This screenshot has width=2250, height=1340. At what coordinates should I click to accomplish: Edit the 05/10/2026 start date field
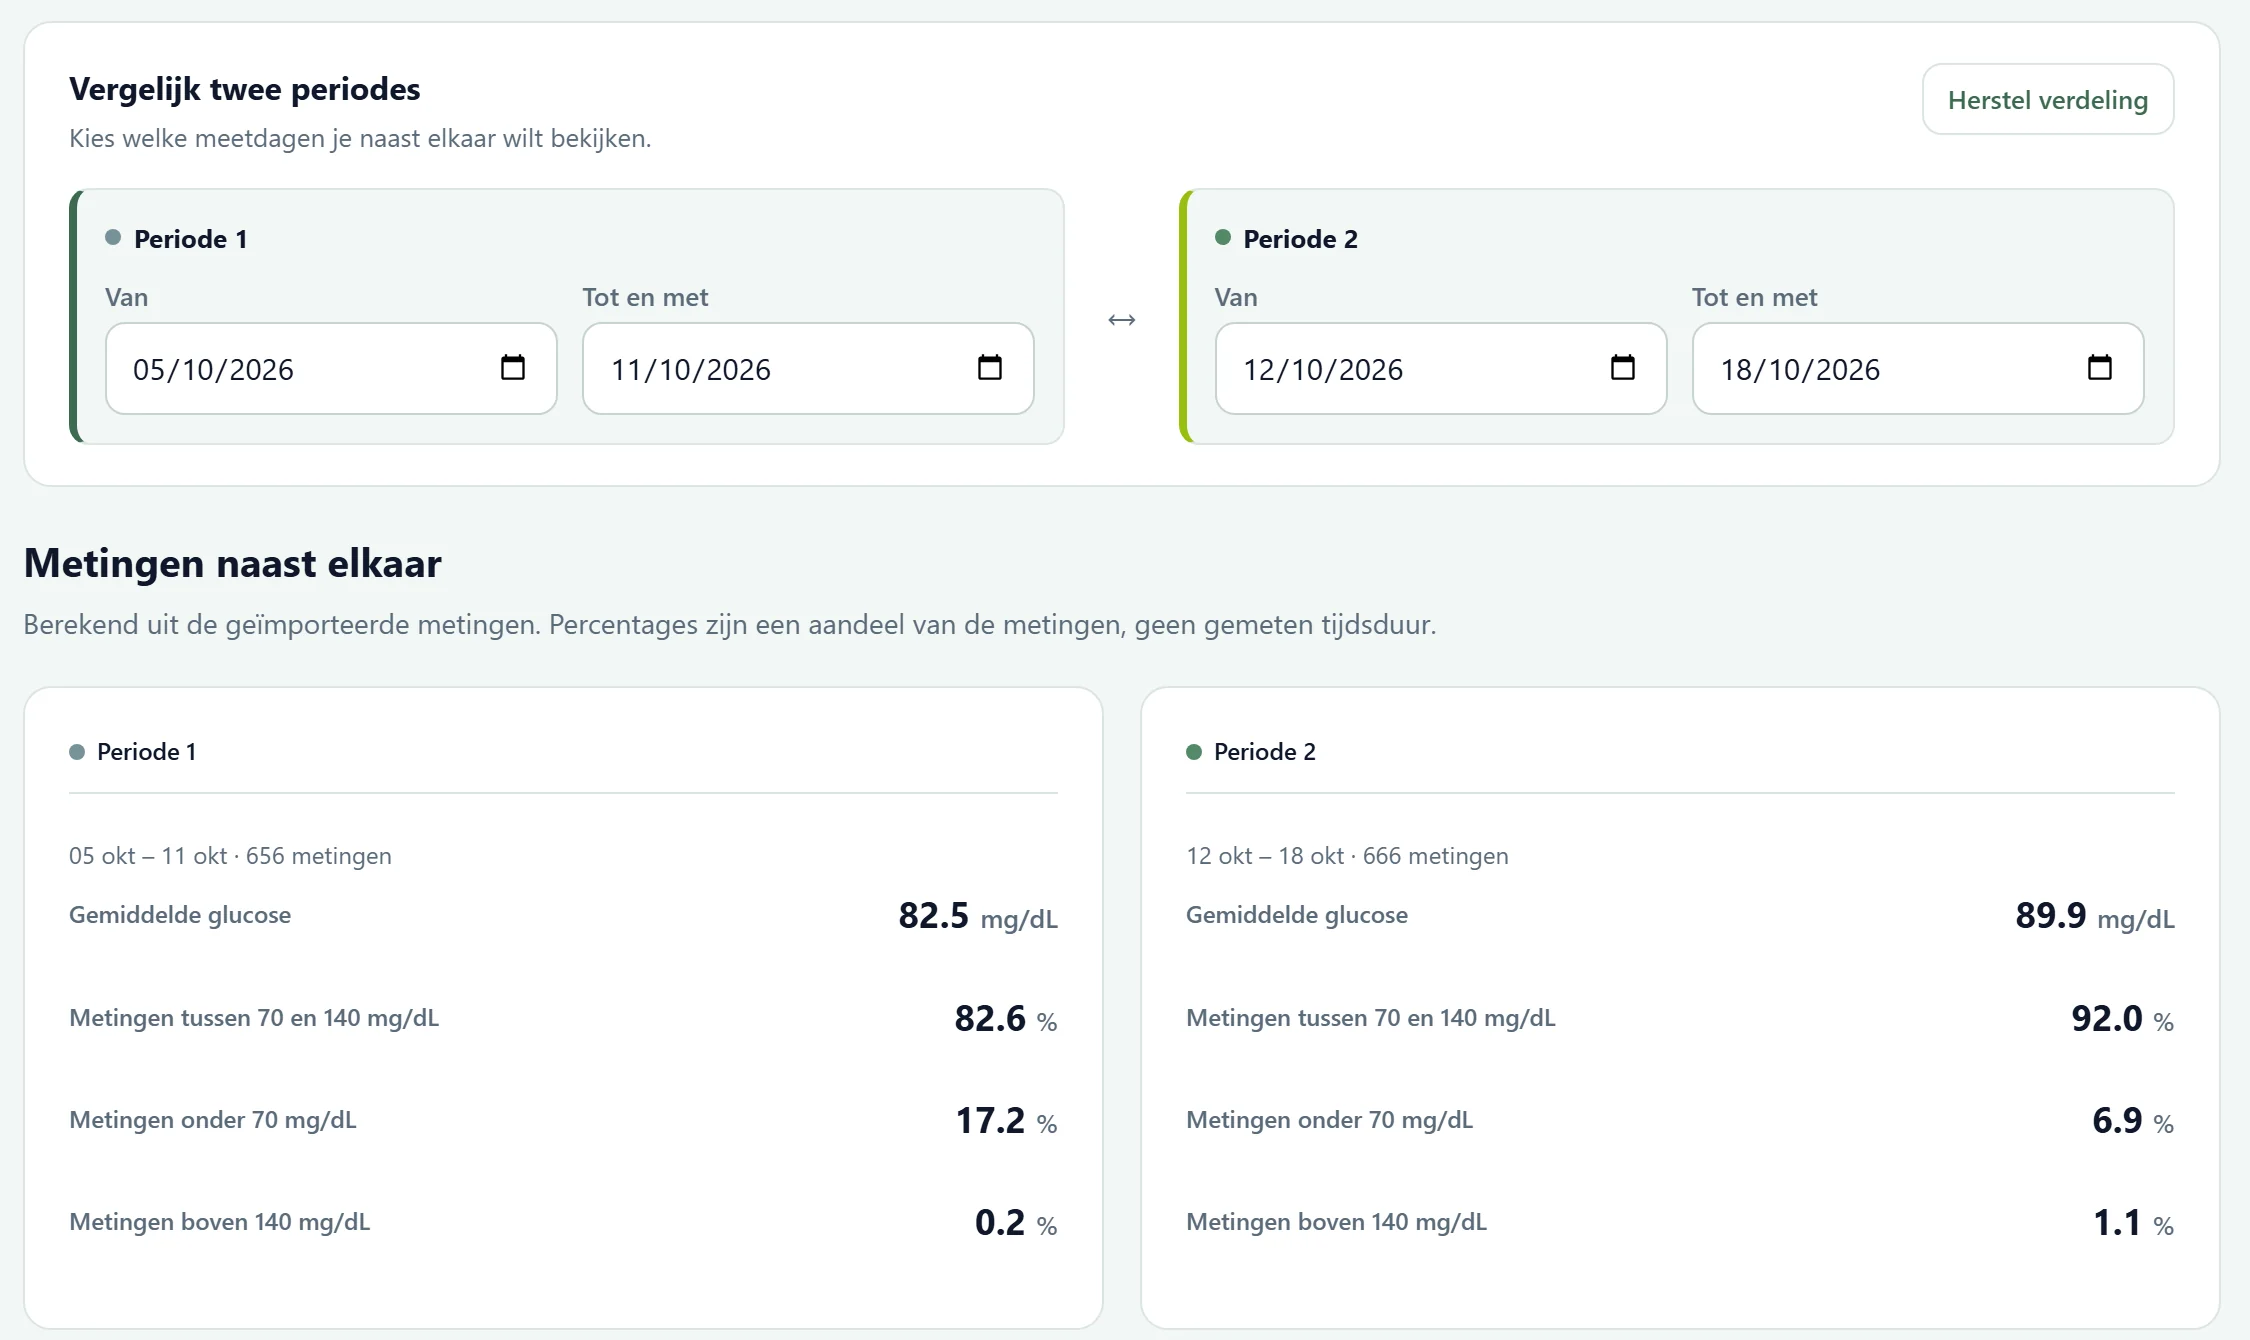pyautogui.click(x=331, y=368)
